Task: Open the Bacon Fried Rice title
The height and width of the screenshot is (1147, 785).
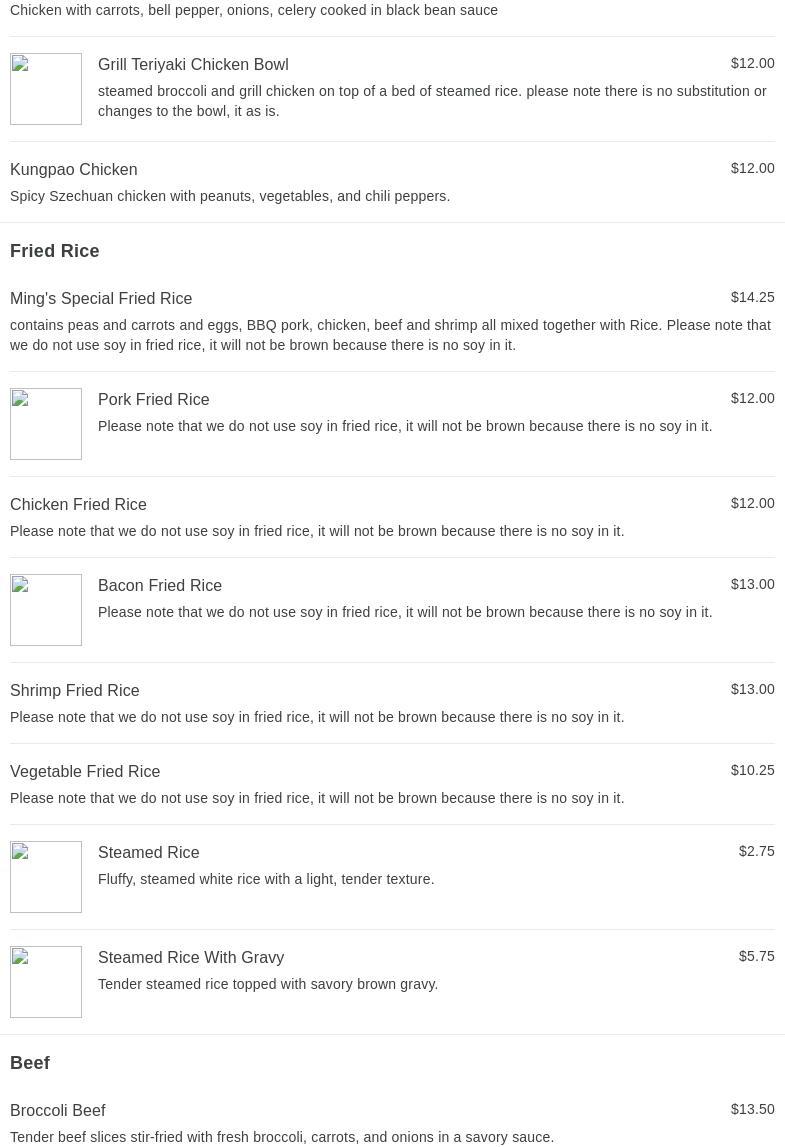Action: [159, 585]
